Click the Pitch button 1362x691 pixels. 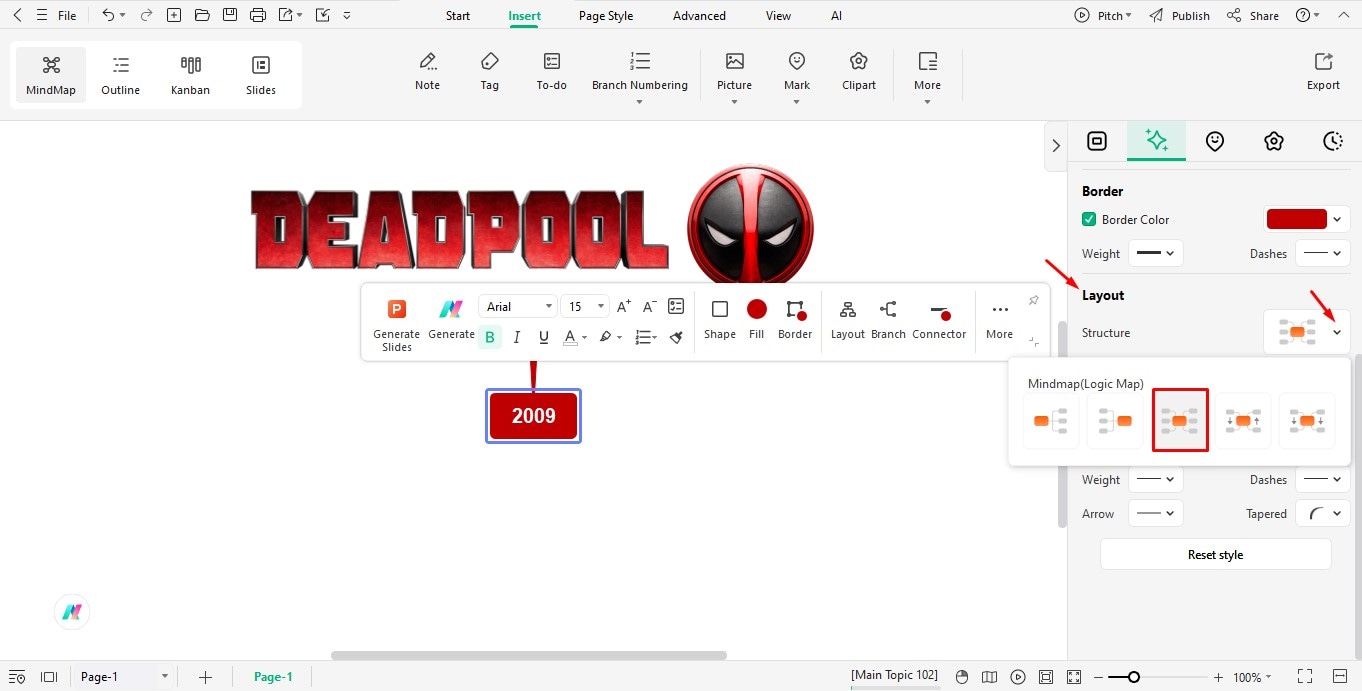pyautogui.click(x=1103, y=16)
